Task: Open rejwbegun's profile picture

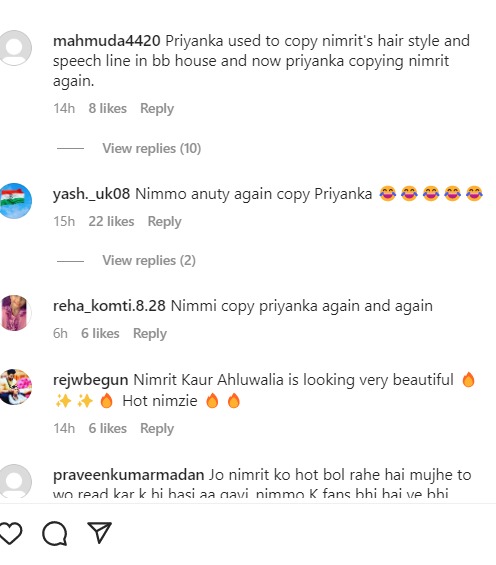Action: pyautogui.click(x=14, y=387)
